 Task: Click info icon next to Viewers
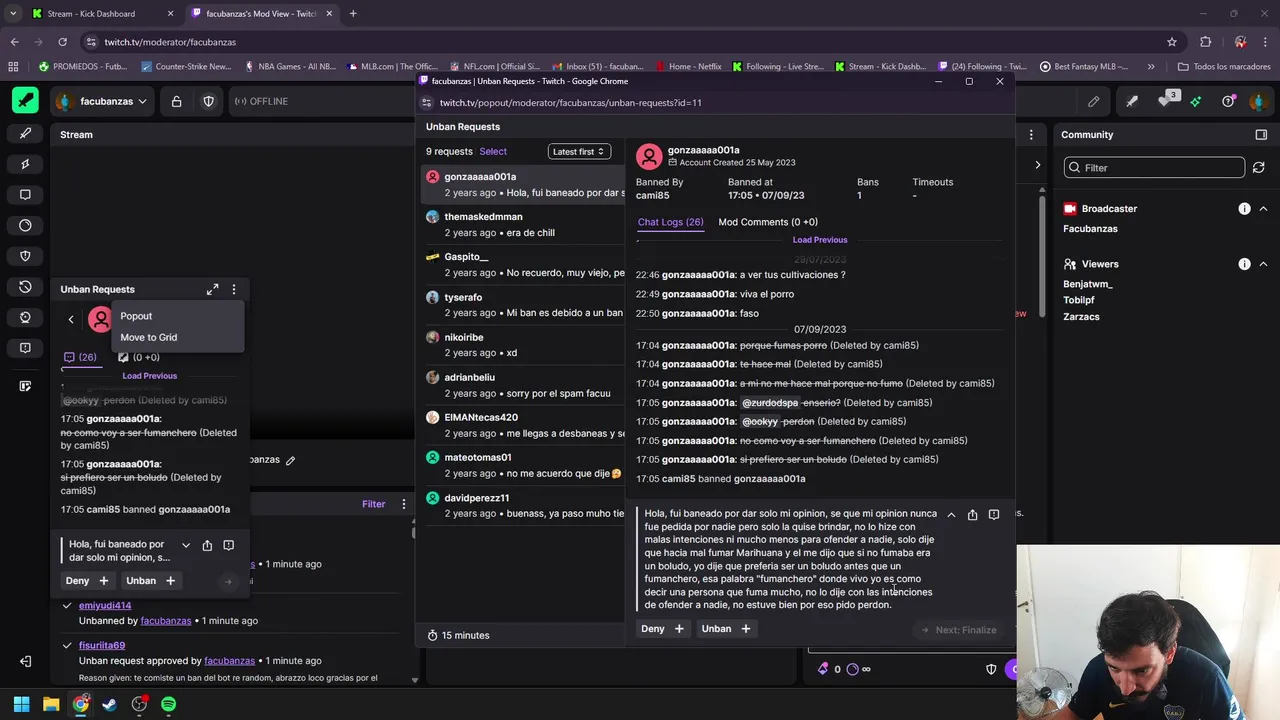pyautogui.click(x=1244, y=264)
